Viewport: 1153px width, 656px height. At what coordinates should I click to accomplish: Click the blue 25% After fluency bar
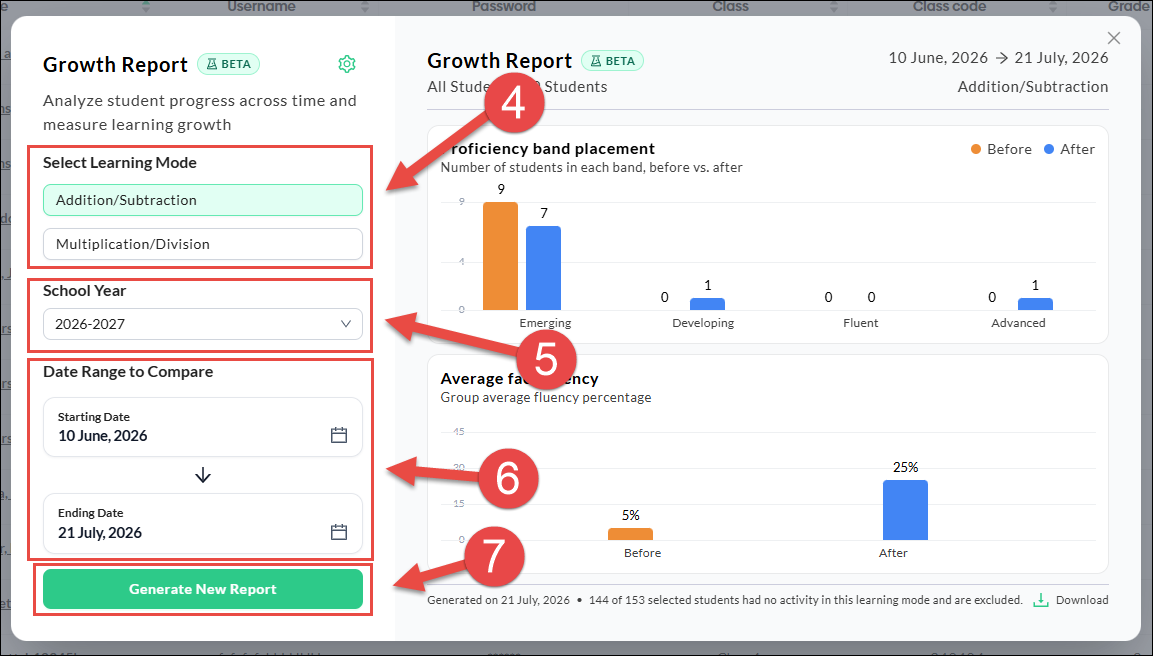click(905, 510)
